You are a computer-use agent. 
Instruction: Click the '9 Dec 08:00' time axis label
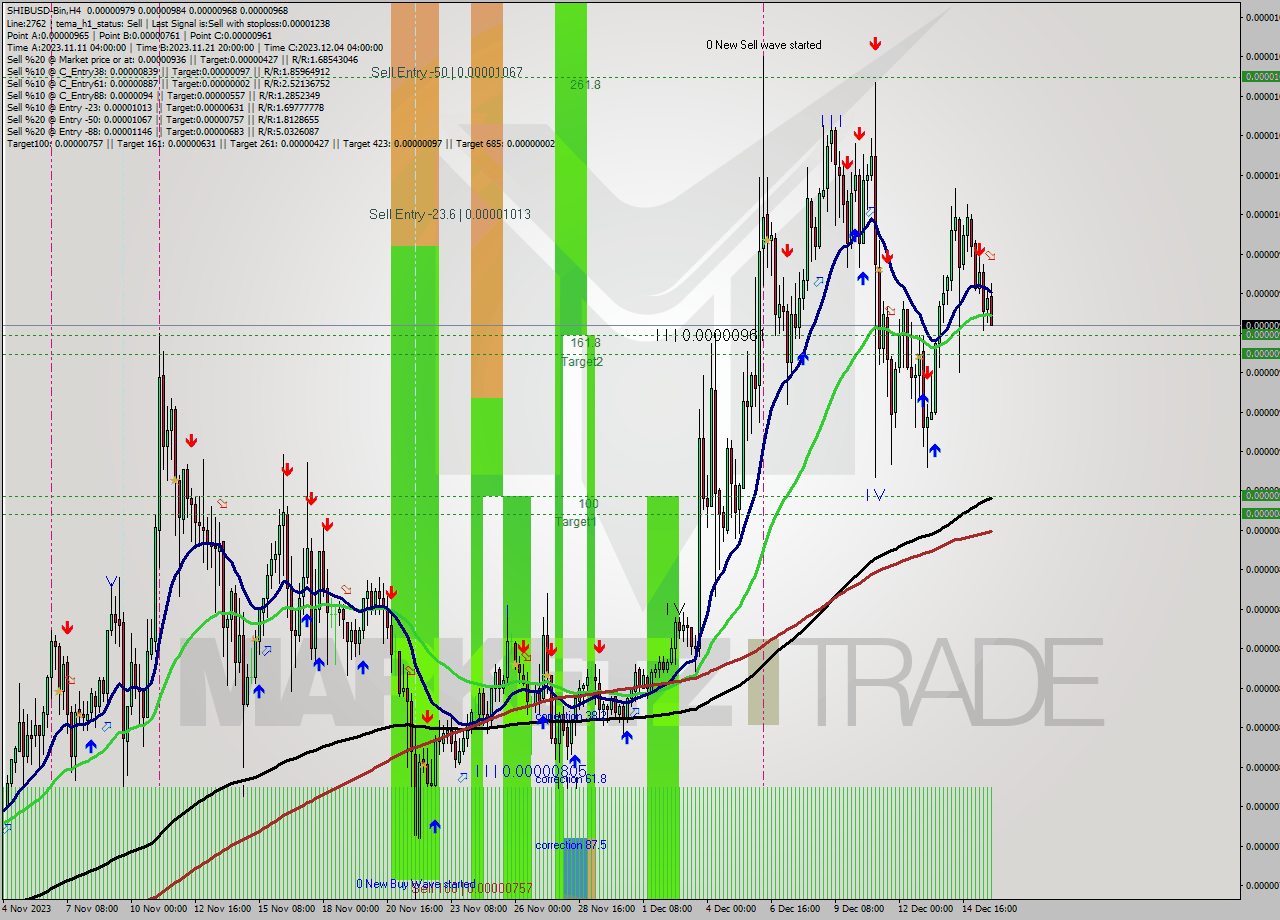pyautogui.click(x=859, y=909)
